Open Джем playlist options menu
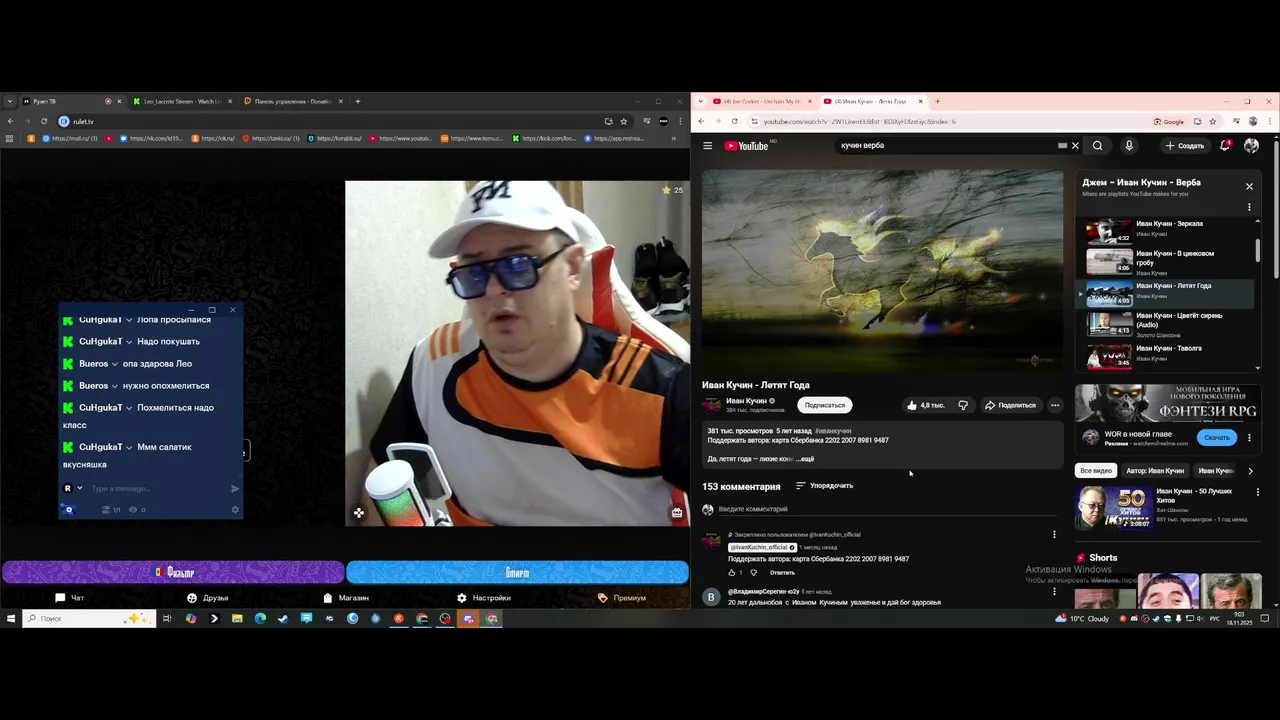 point(1249,207)
